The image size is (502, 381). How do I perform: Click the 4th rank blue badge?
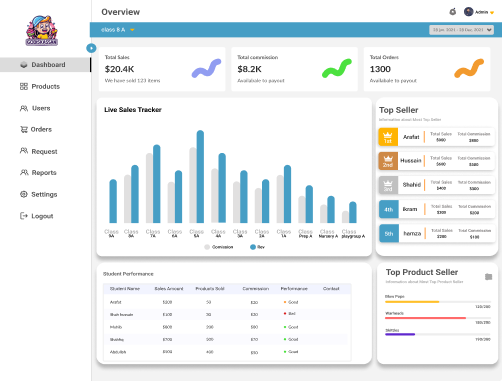(389, 209)
